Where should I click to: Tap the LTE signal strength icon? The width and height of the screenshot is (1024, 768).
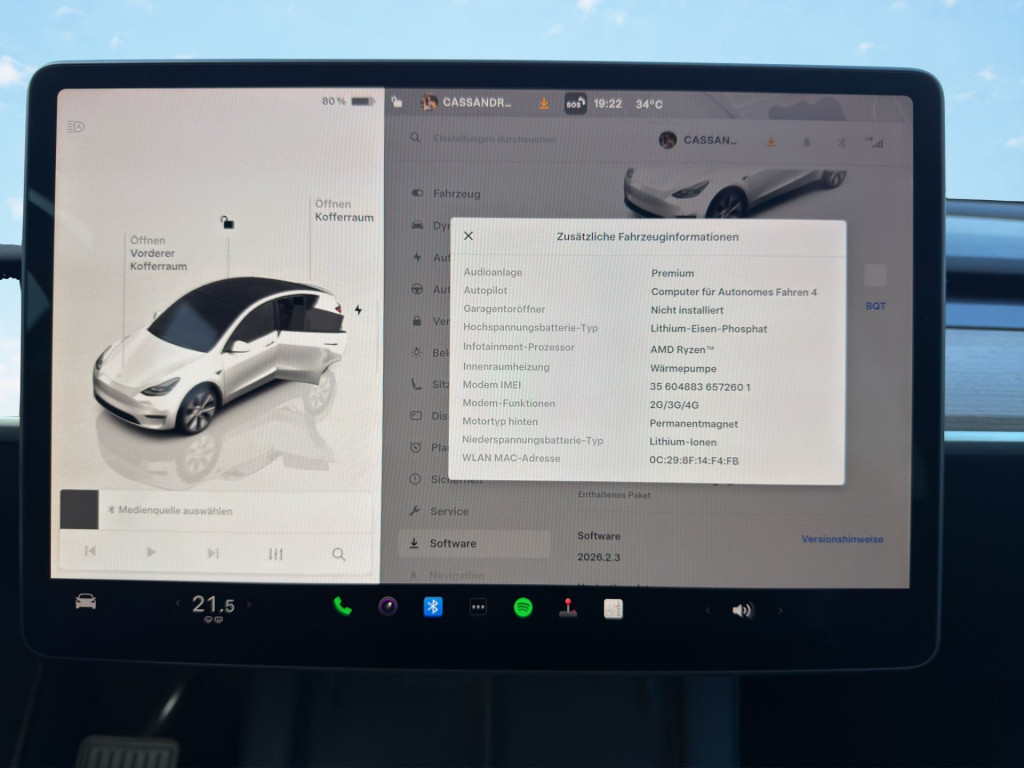tap(874, 142)
